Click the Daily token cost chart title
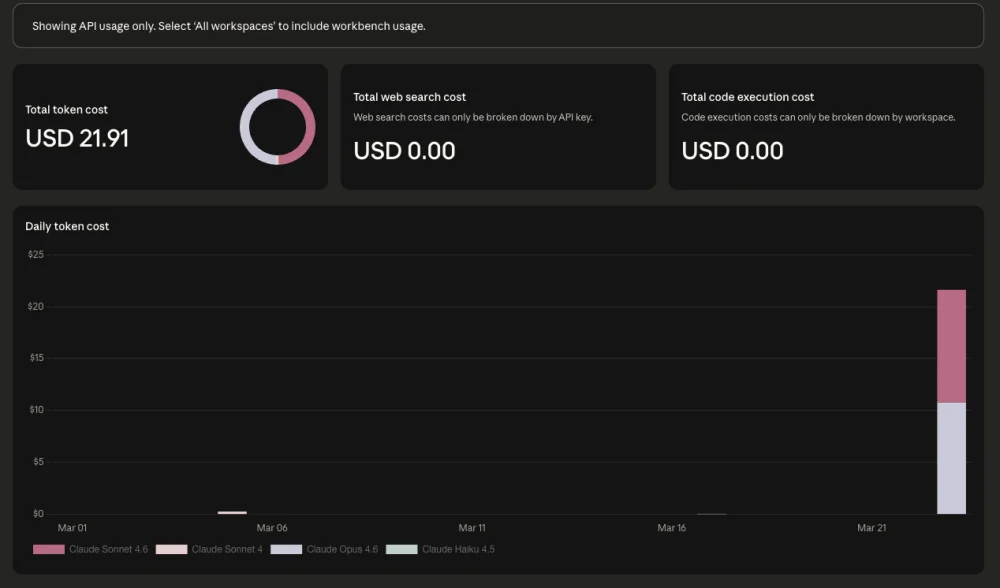The height and width of the screenshot is (588, 1000). tap(67, 226)
